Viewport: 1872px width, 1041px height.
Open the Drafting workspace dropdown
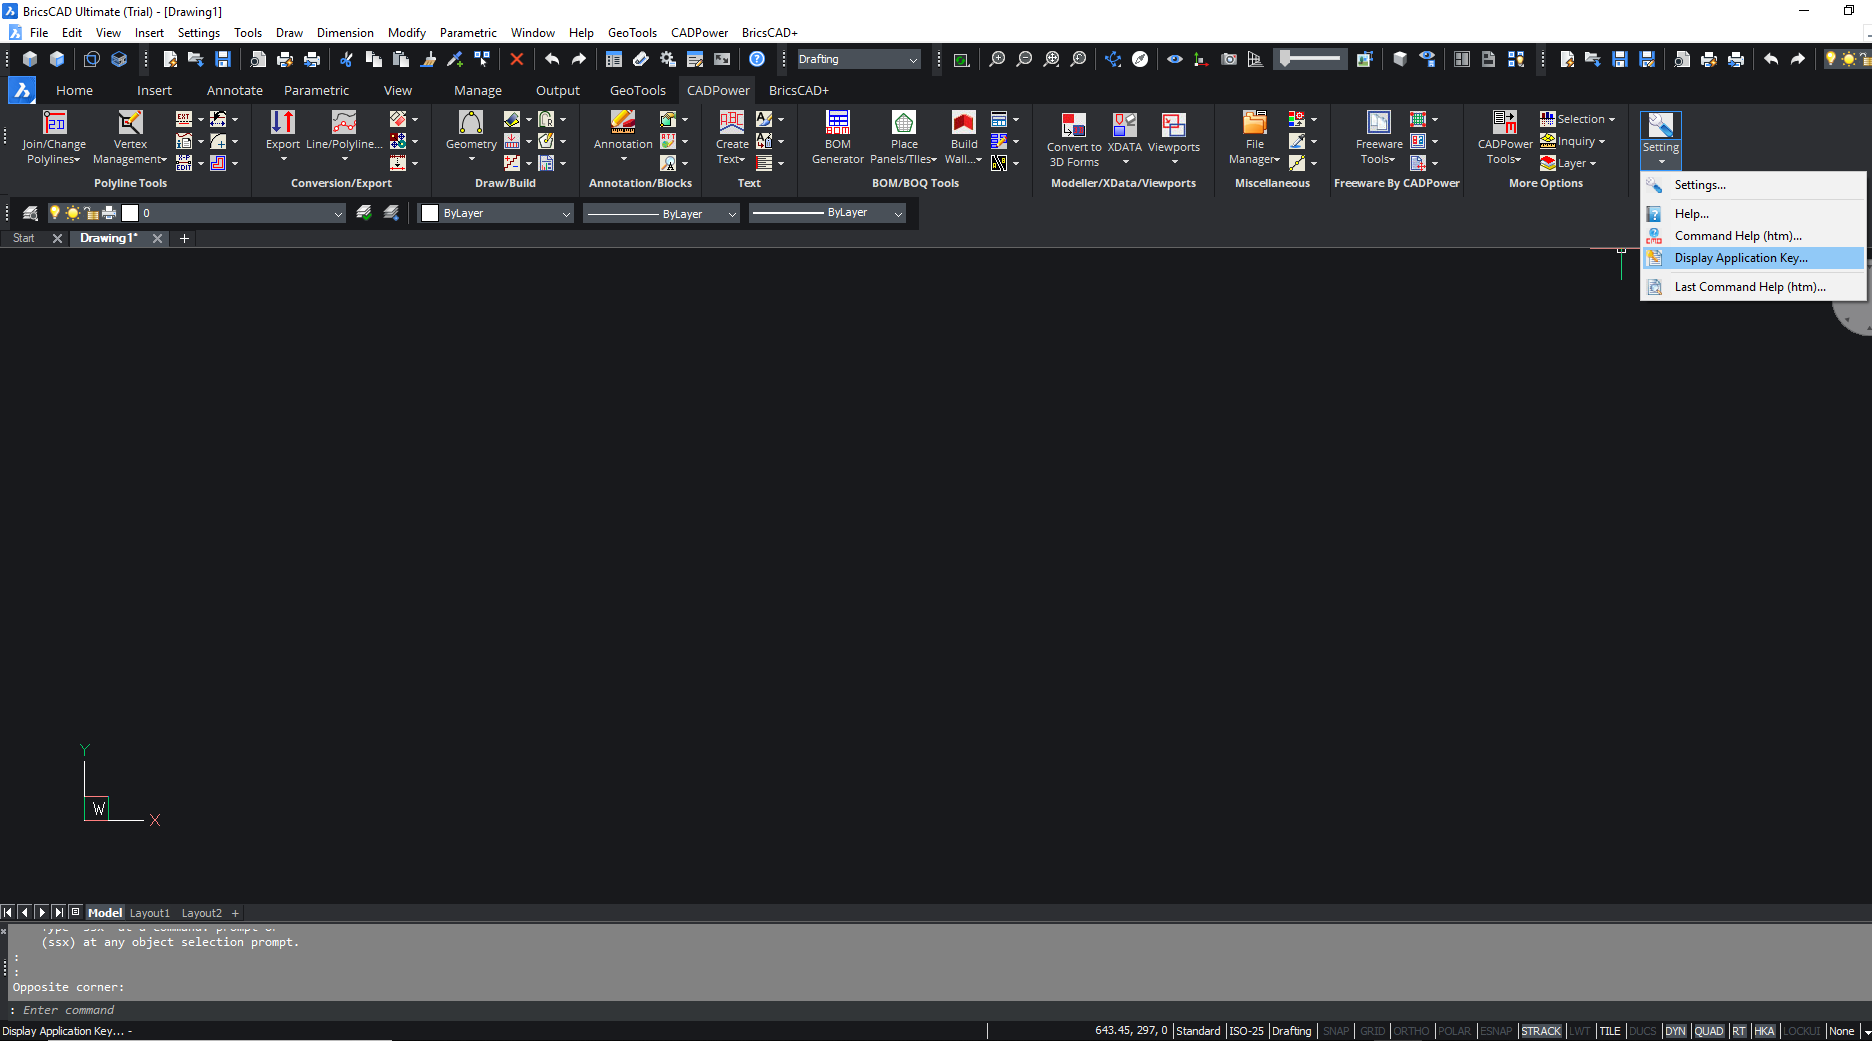pyautogui.click(x=858, y=59)
